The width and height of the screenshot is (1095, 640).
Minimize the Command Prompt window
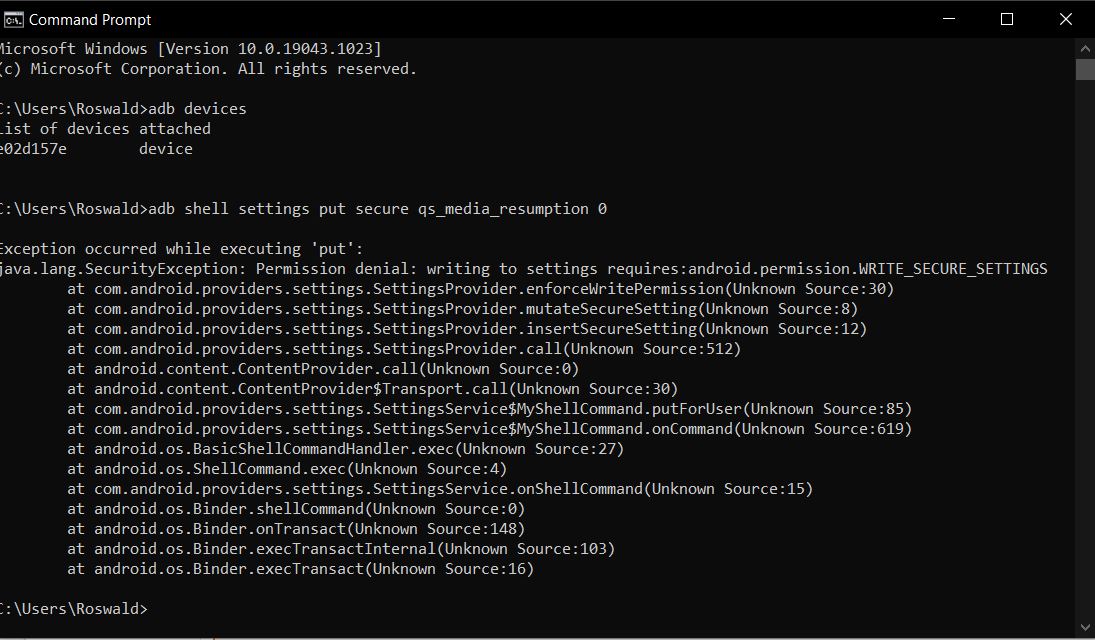point(948,19)
